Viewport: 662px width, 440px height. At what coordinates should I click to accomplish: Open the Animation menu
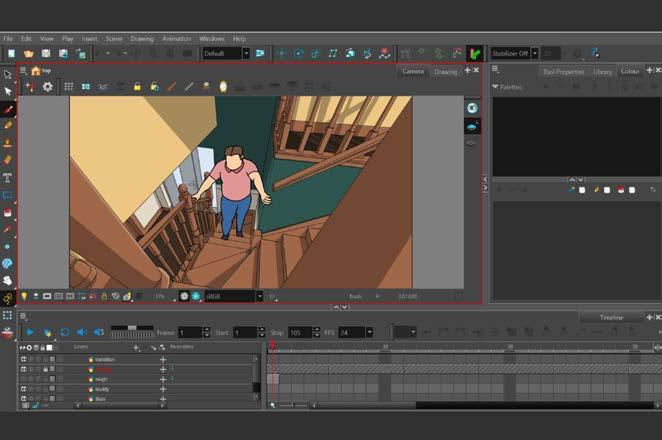(176, 39)
